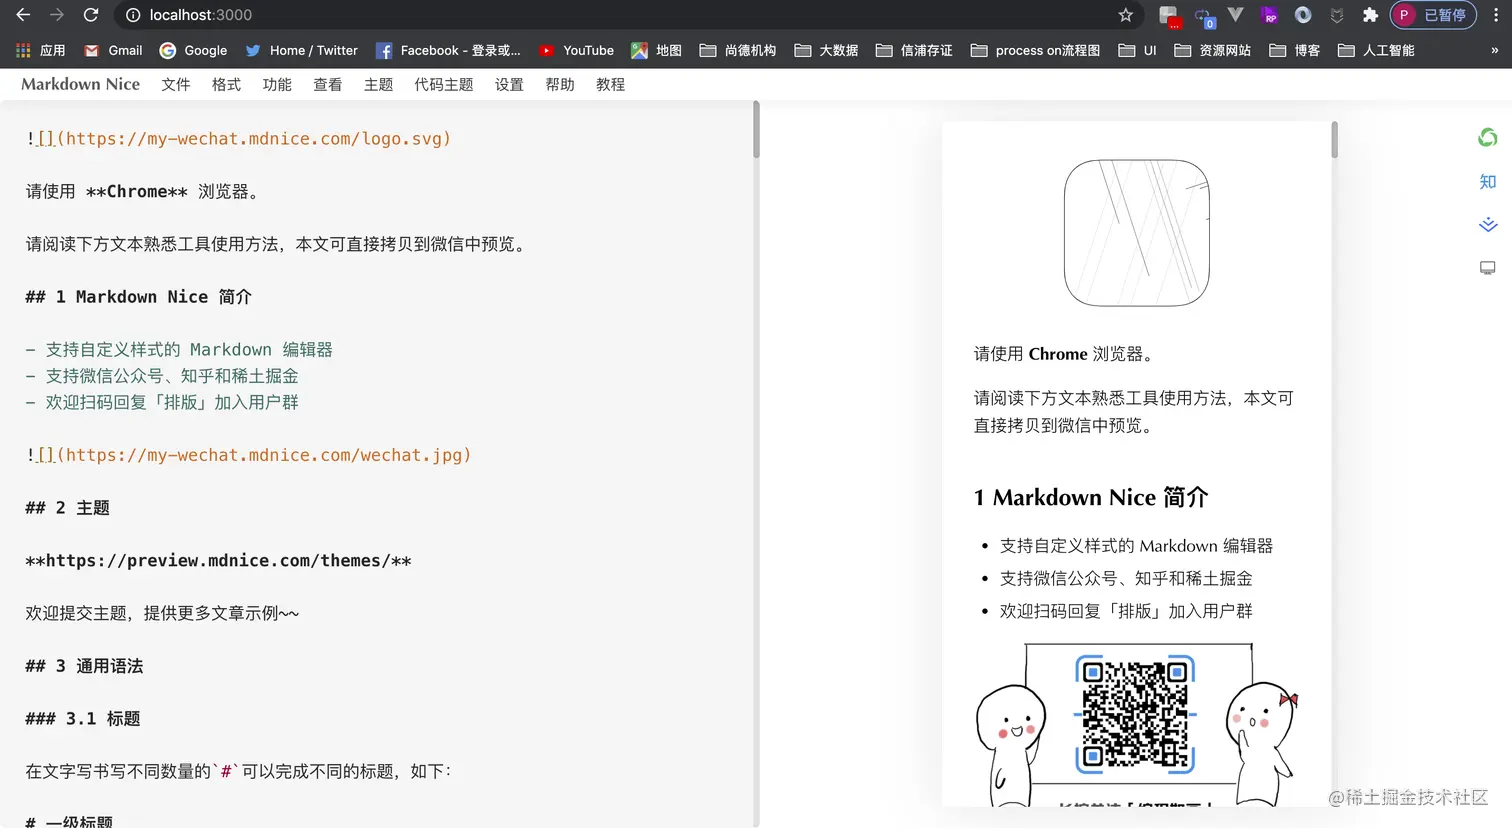Click the browser back arrow
The width and height of the screenshot is (1512, 831).
tap(23, 15)
